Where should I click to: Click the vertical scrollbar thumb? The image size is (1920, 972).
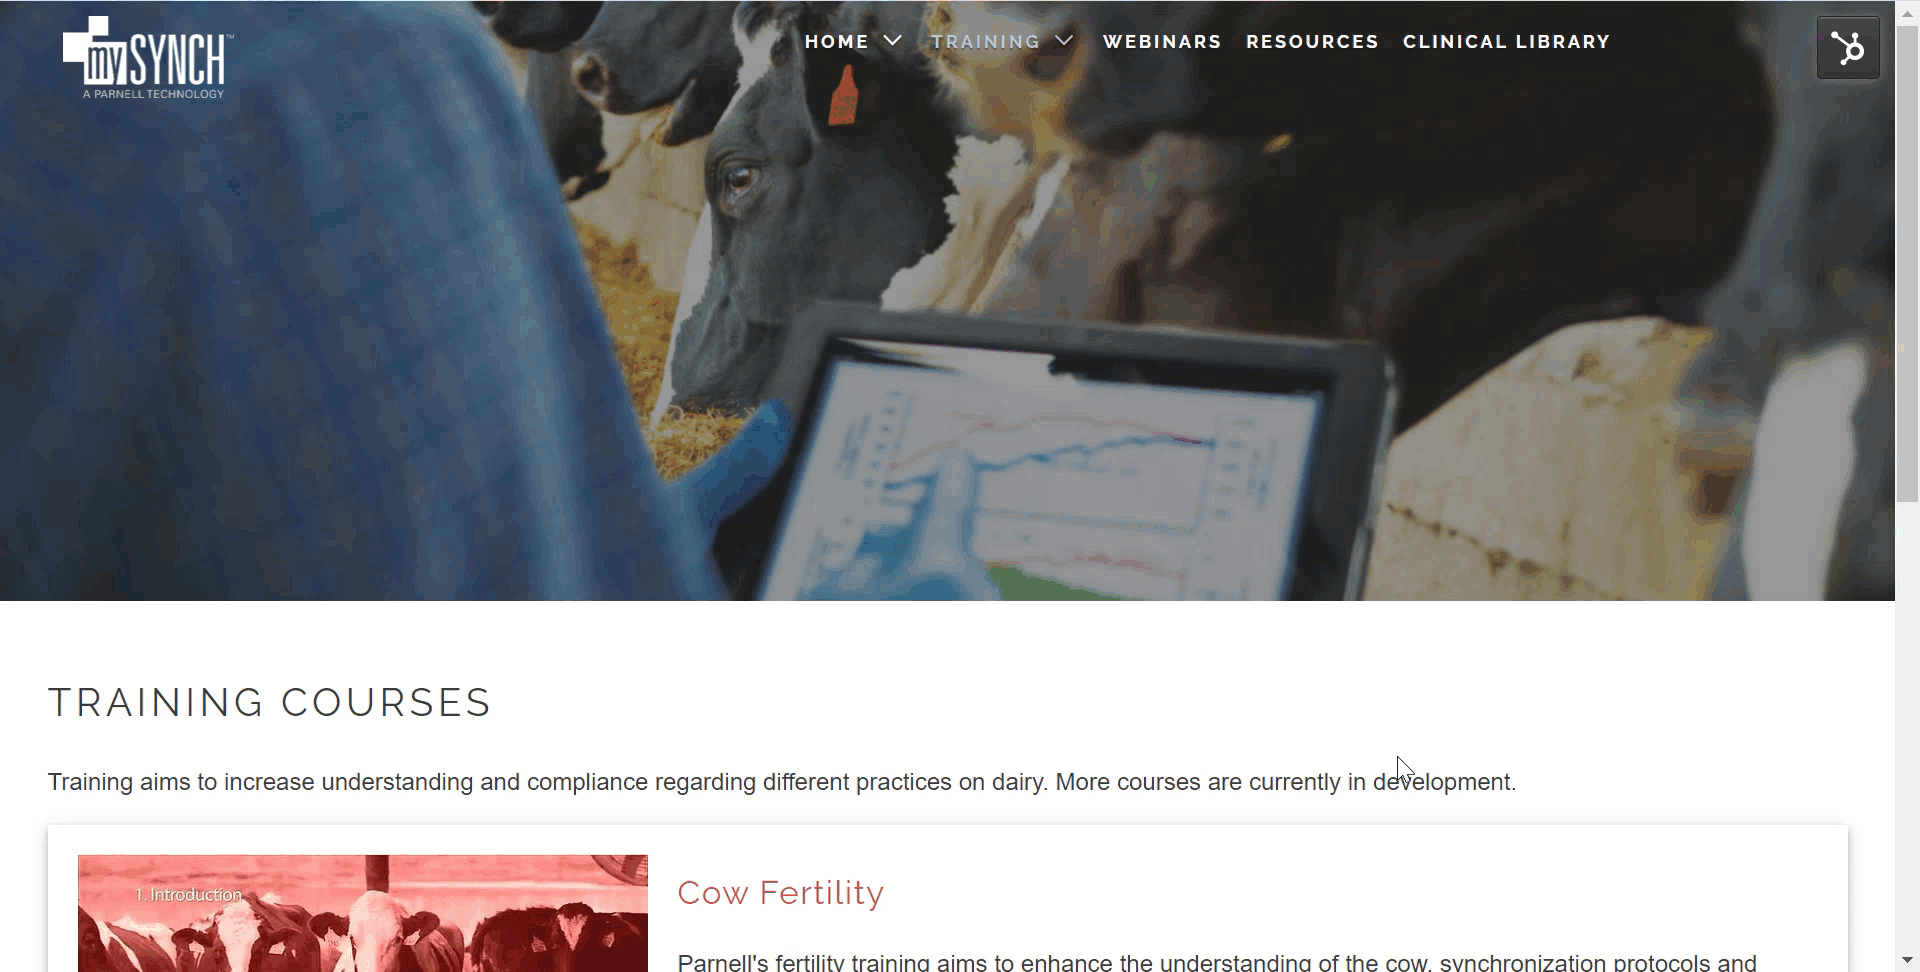[1908, 262]
